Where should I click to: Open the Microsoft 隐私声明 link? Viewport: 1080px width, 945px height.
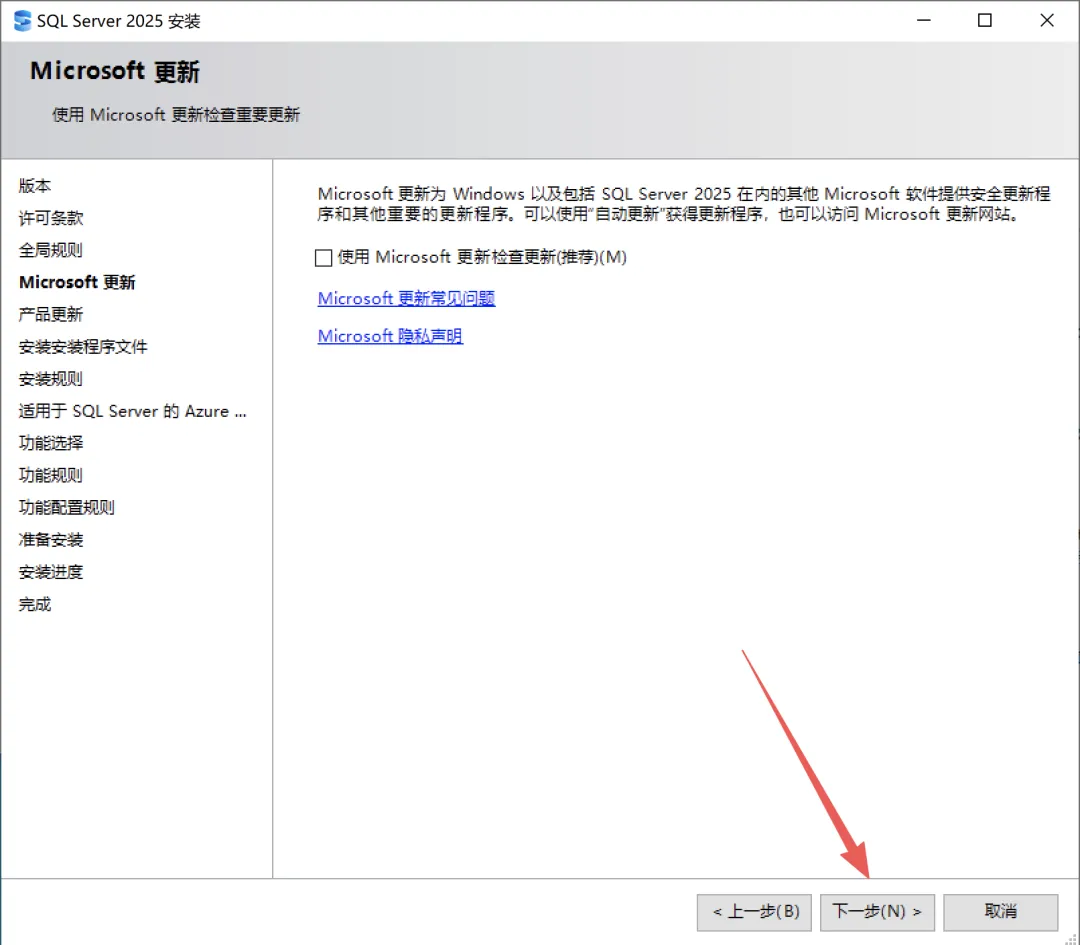(x=390, y=336)
